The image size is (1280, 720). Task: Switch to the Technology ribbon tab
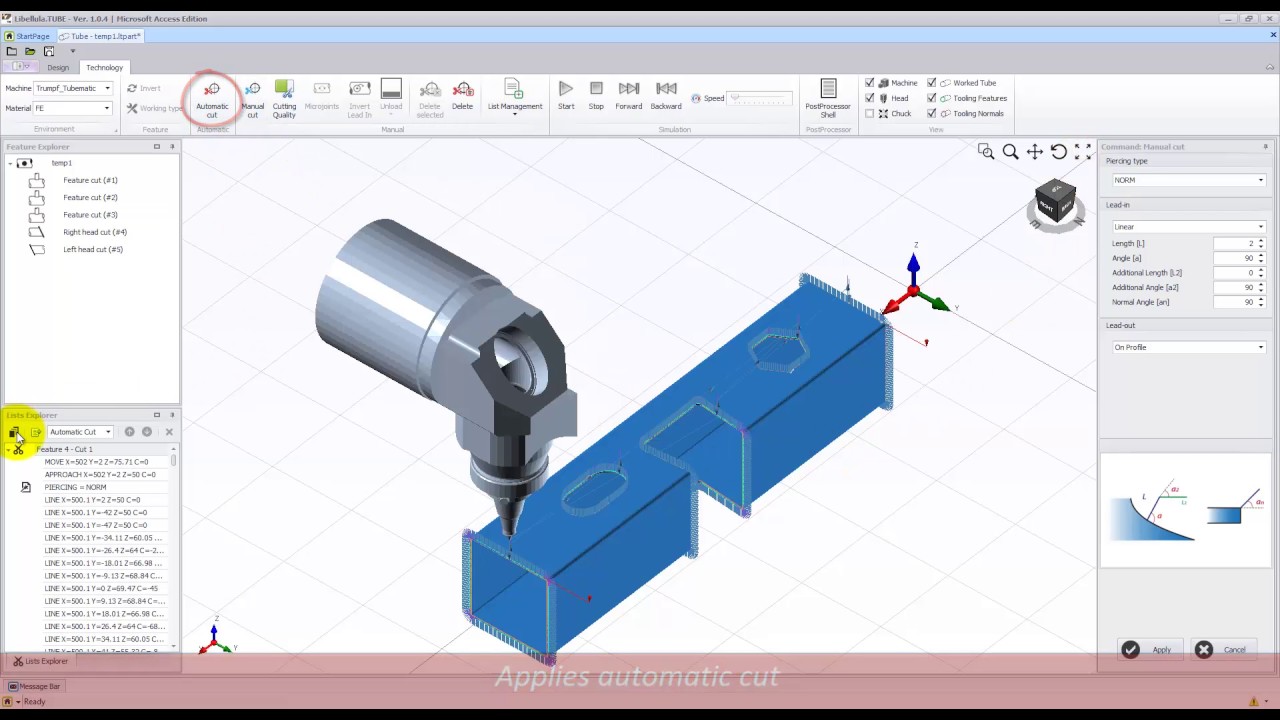coord(104,68)
